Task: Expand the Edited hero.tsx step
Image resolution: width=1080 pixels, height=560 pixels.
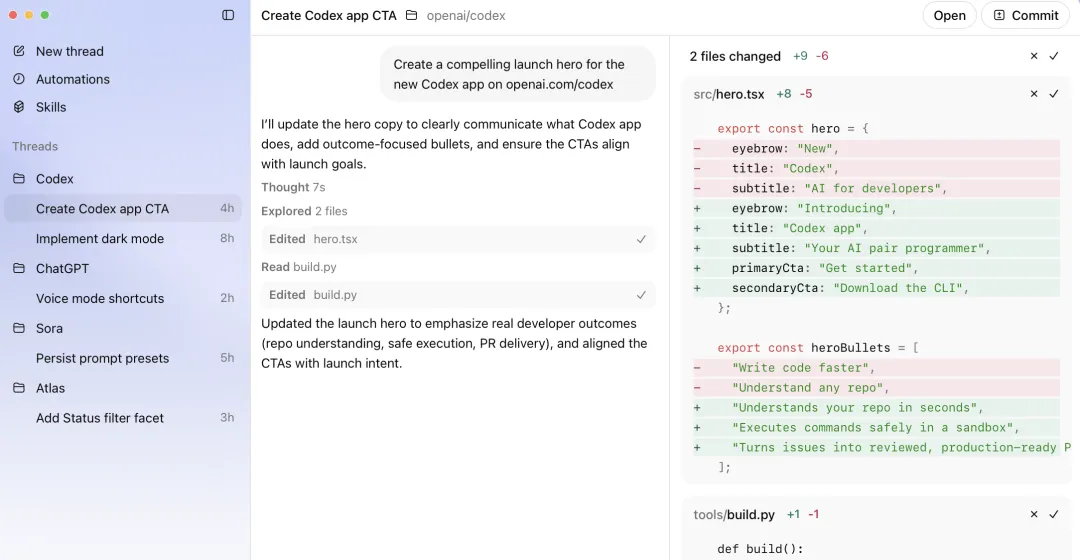Action: (458, 239)
